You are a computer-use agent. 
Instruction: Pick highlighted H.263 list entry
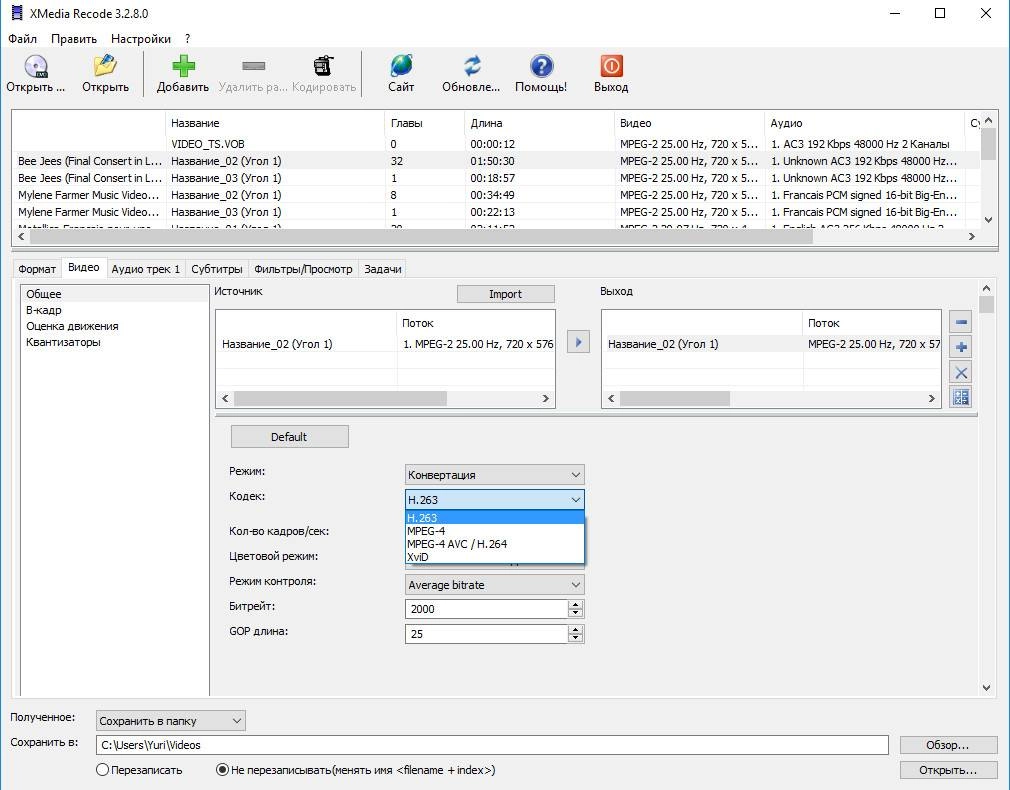pyautogui.click(x=495, y=518)
